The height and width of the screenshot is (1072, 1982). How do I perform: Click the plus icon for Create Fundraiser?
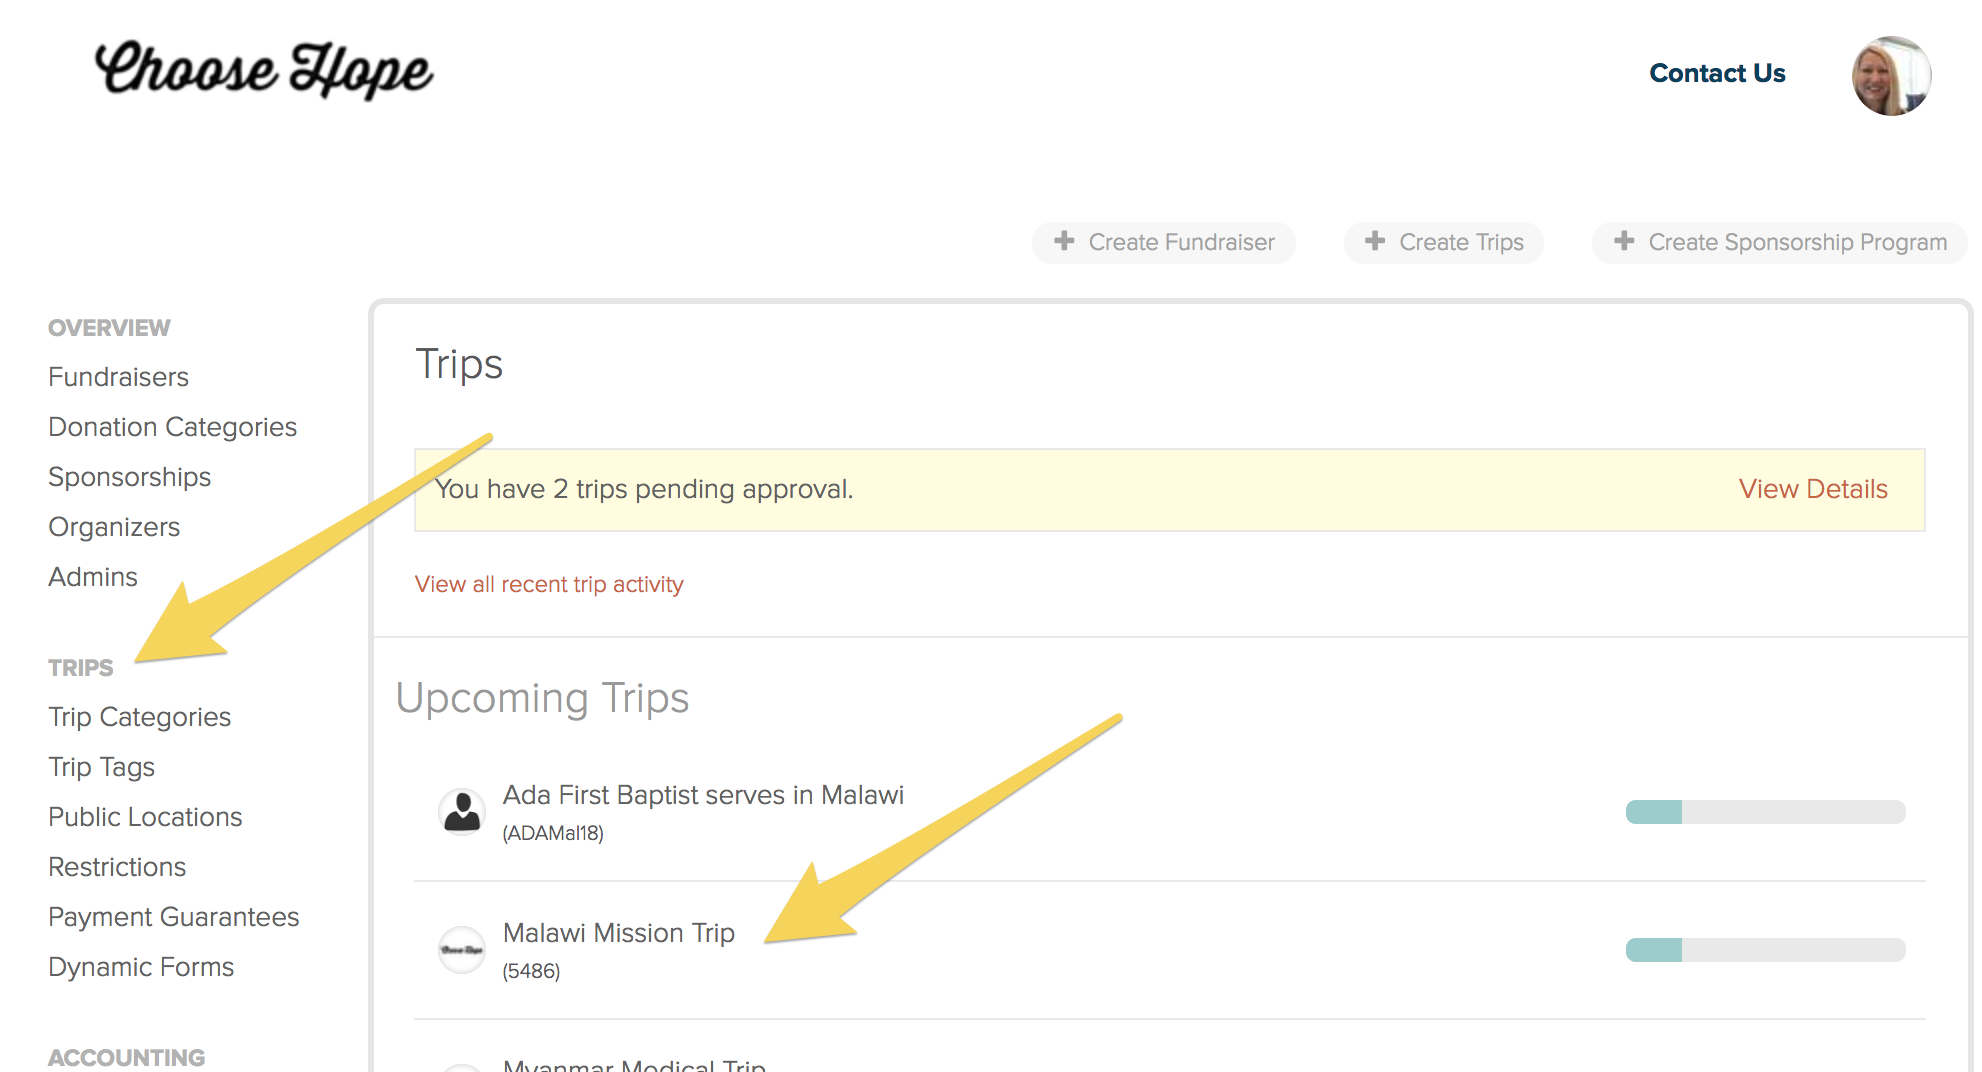[1064, 241]
